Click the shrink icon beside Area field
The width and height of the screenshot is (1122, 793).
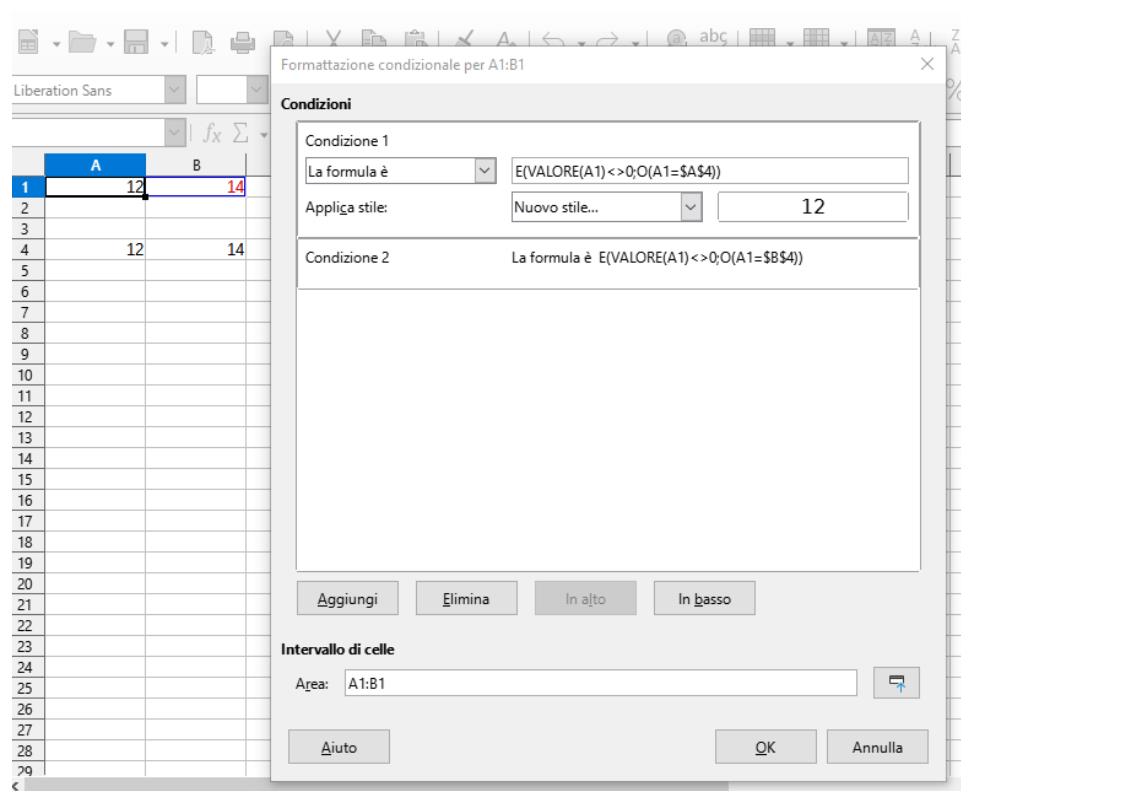click(896, 682)
